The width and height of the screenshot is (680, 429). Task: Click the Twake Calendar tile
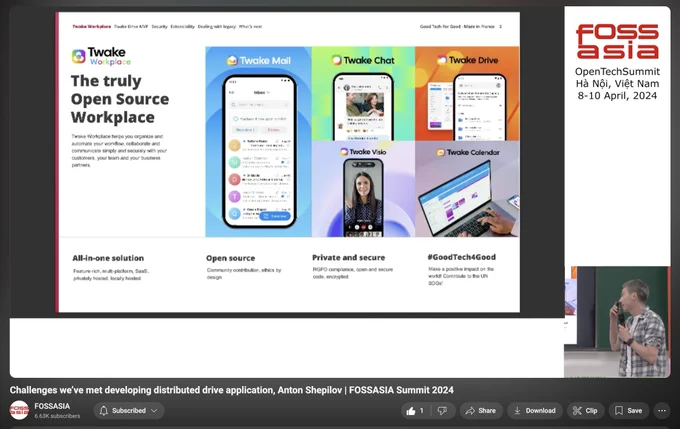coord(467,189)
